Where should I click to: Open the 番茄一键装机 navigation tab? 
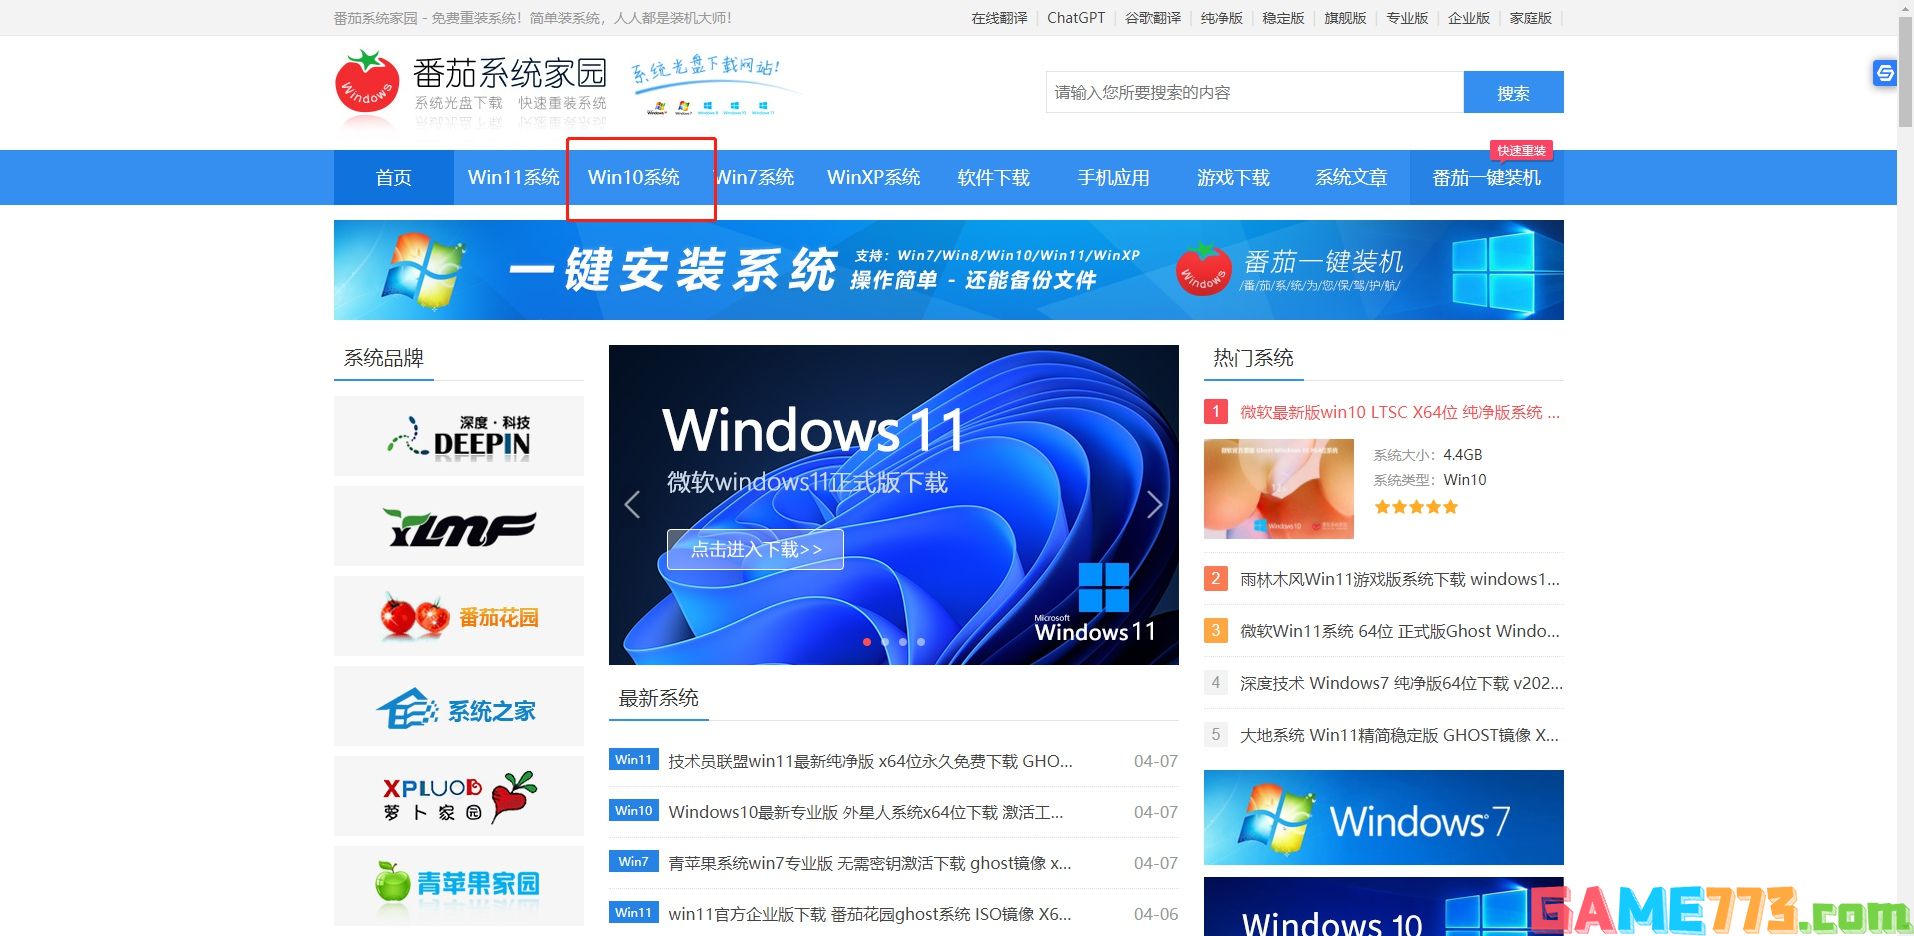click(x=1487, y=178)
